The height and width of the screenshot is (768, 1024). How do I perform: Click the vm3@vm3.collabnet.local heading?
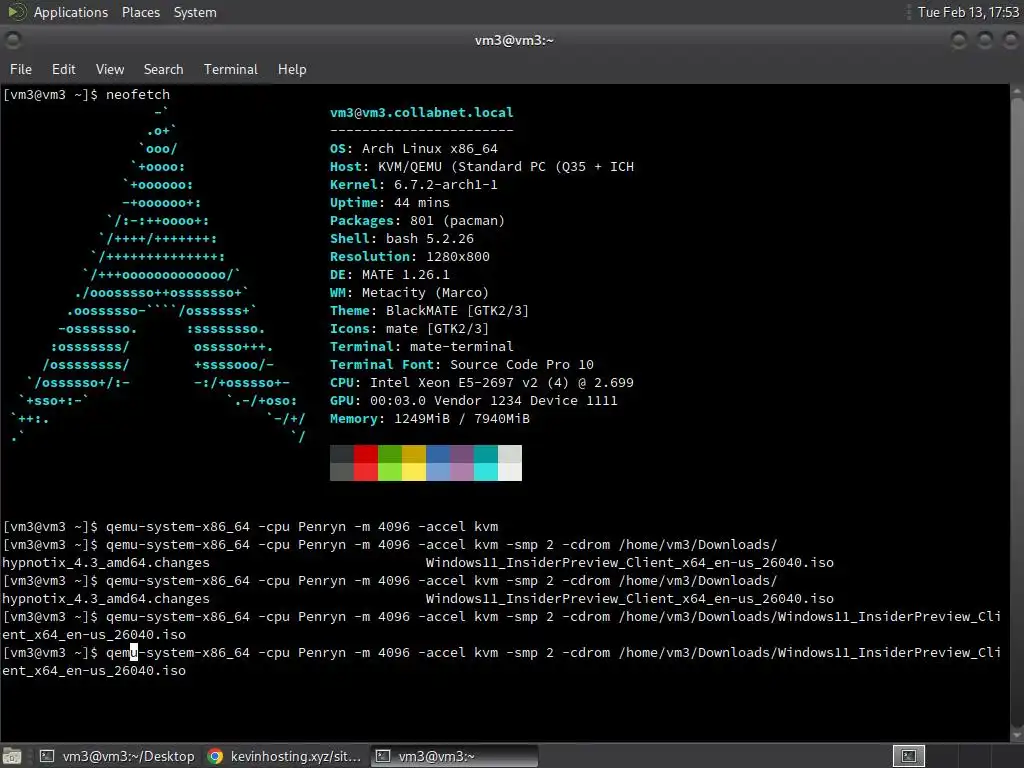click(x=421, y=112)
